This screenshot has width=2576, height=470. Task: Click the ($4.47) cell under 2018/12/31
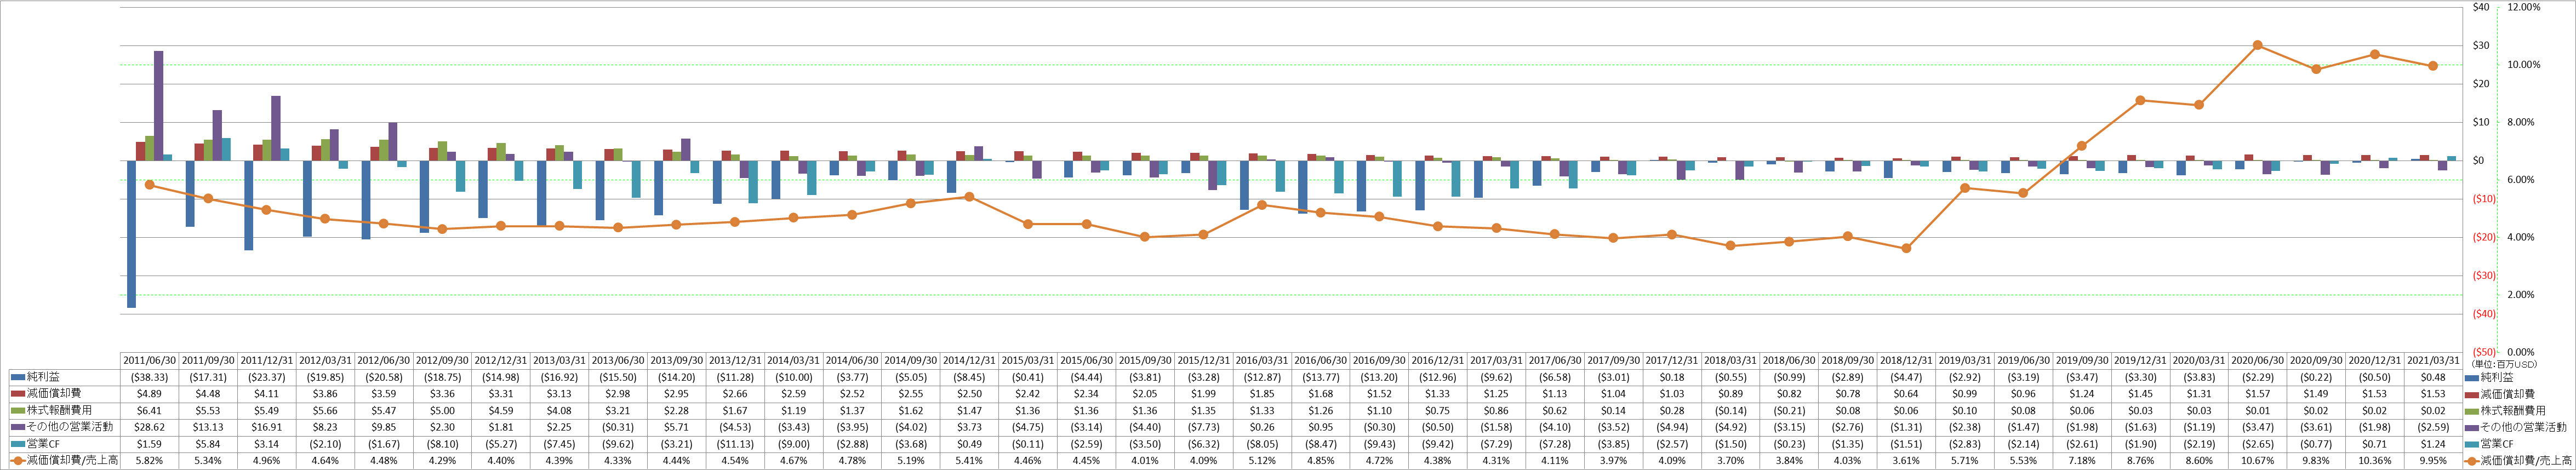pos(1906,377)
